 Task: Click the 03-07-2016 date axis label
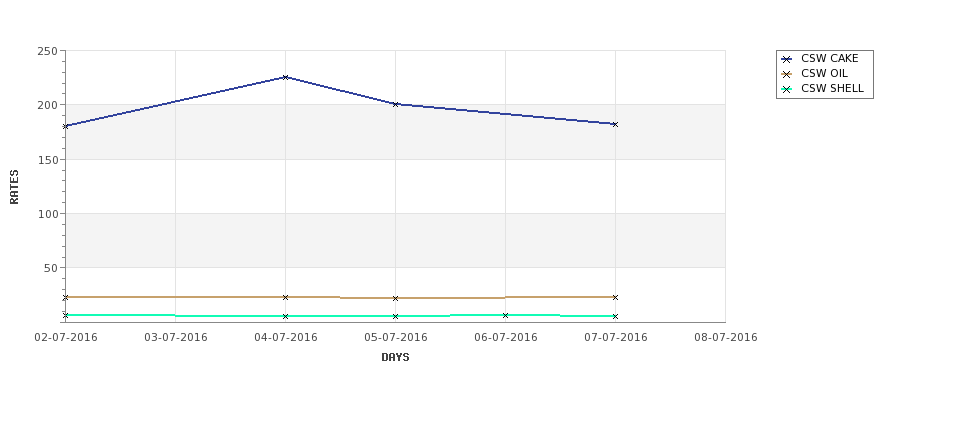pyautogui.click(x=176, y=337)
